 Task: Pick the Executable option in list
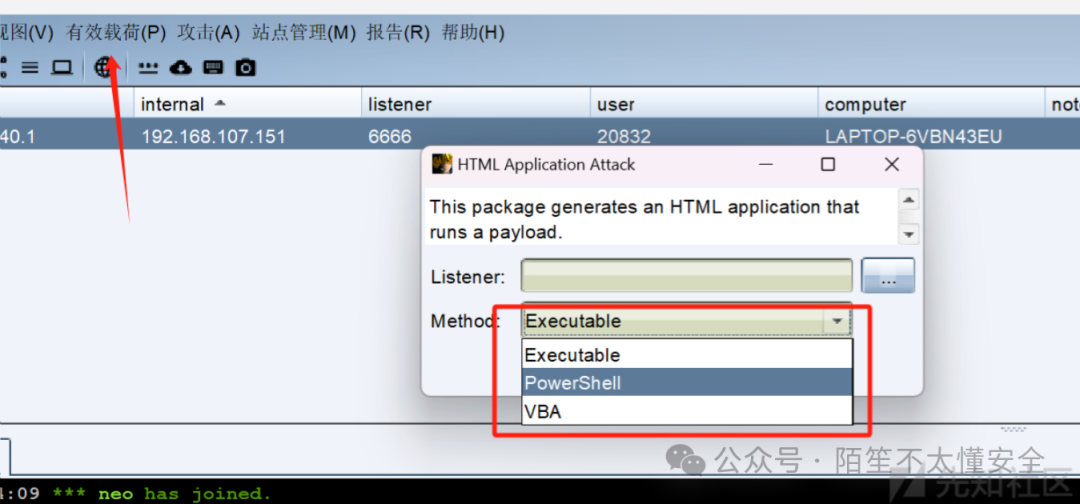click(687, 355)
